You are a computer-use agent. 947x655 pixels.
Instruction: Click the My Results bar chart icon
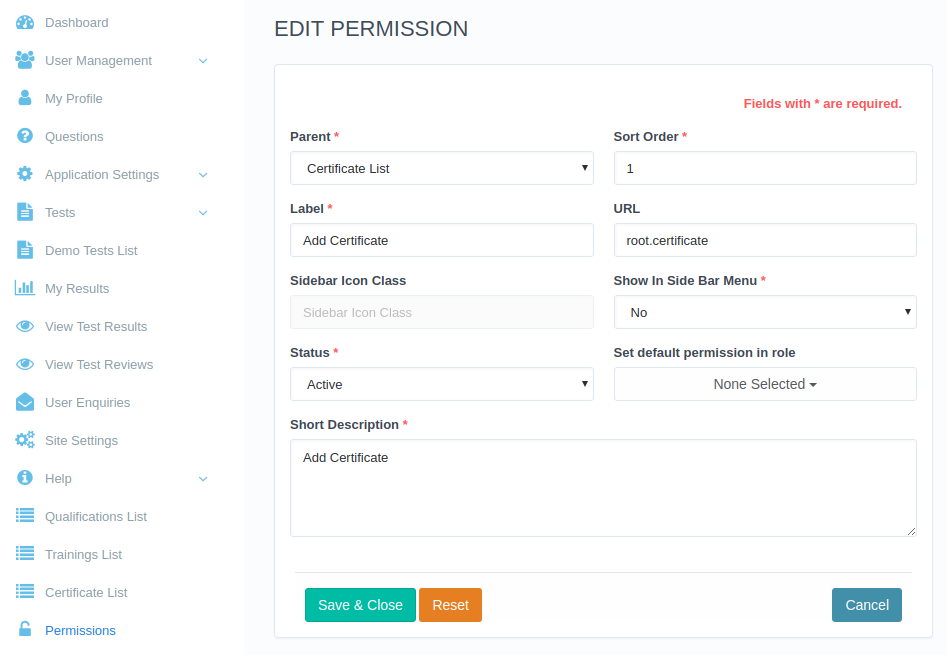coord(25,288)
